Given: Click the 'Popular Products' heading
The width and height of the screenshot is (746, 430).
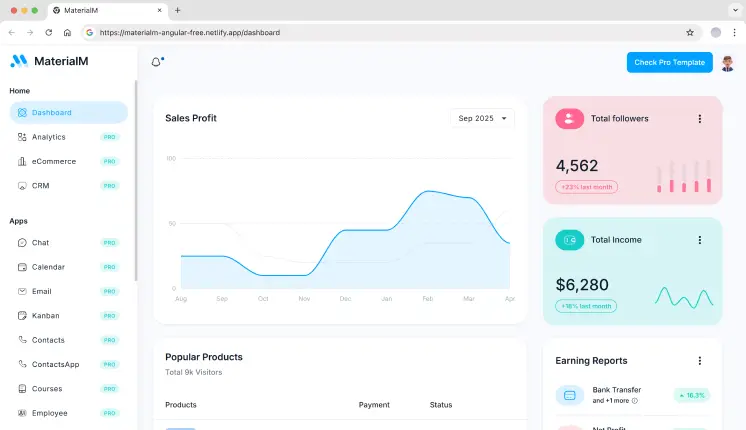Looking at the screenshot, I should pos(204,357).
